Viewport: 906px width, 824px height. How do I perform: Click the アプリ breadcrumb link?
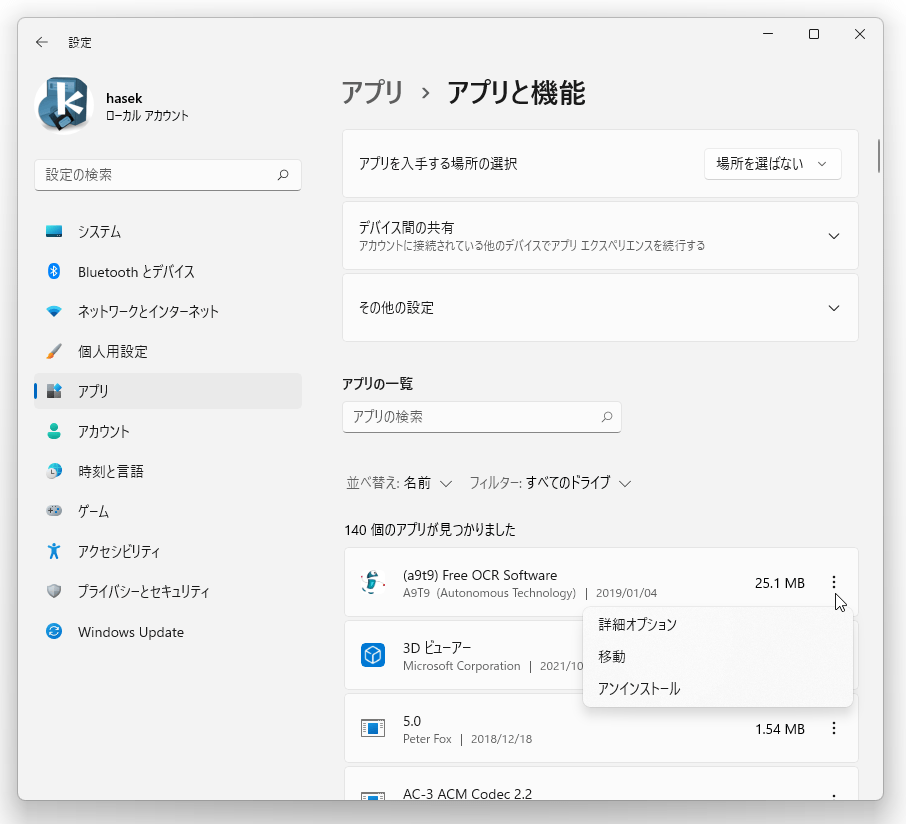372,92
